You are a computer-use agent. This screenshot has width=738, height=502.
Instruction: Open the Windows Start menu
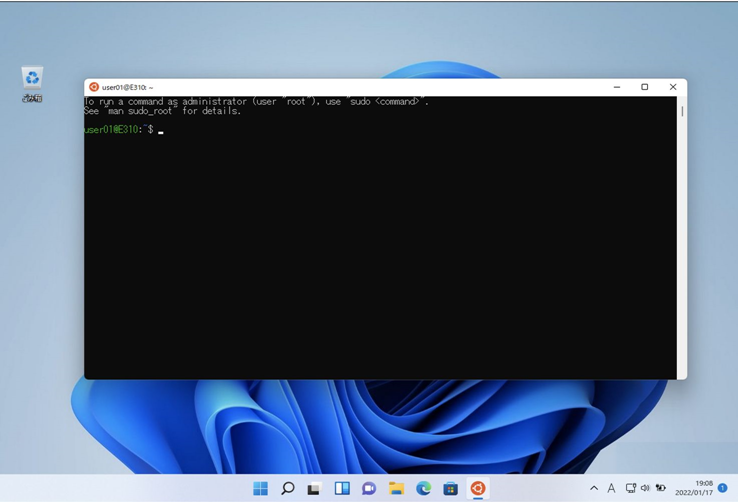(260, 488)
